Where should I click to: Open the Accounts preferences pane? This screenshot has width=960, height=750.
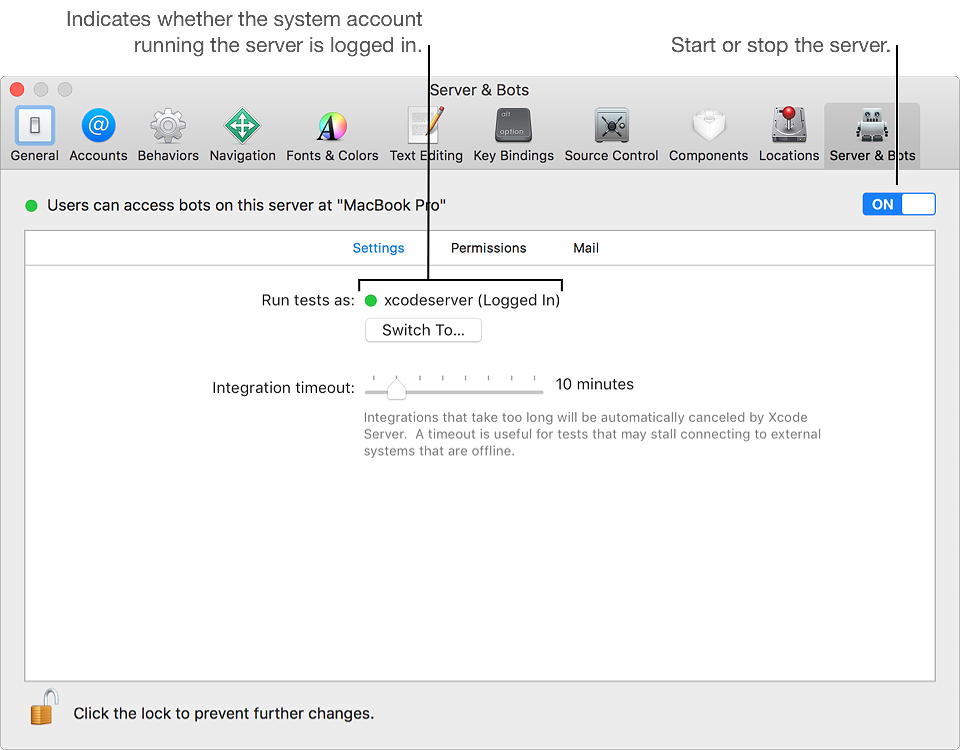point(98,135)
